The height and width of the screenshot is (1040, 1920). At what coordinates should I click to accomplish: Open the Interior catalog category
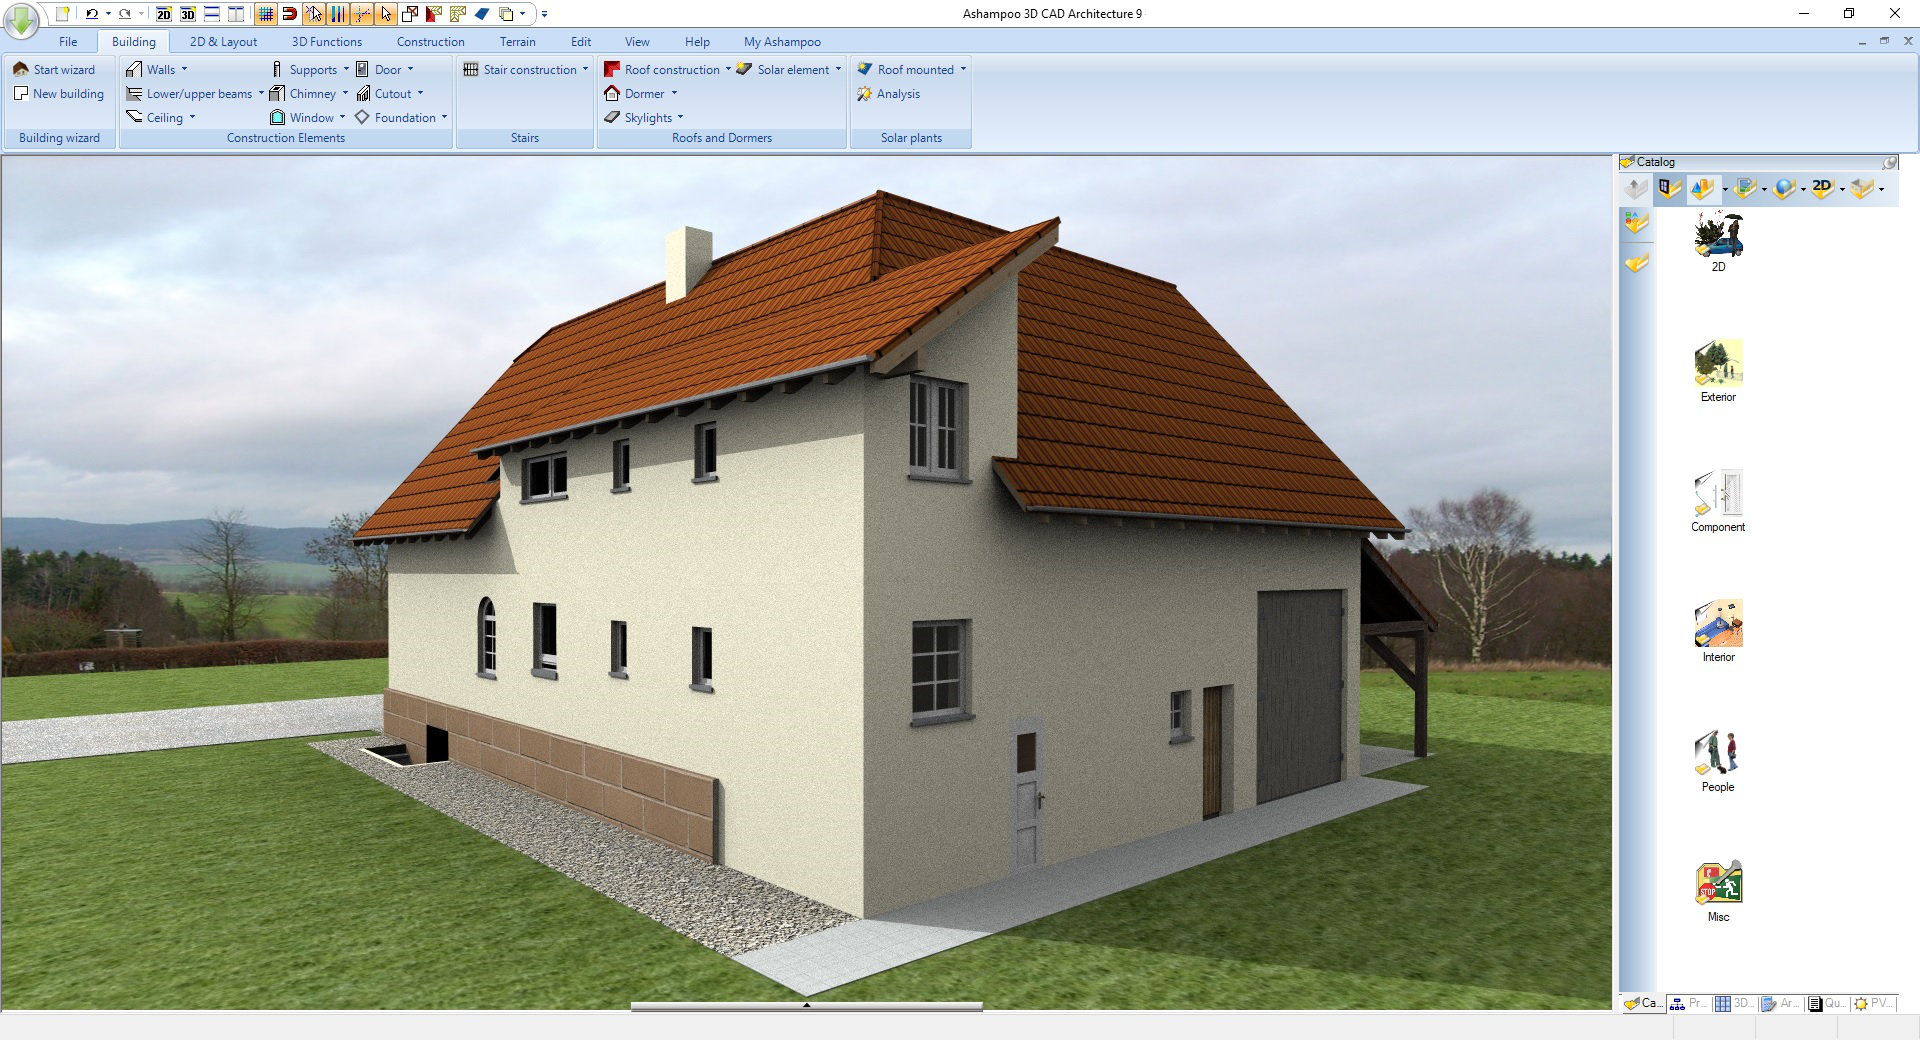click(x=1718, y=630)
